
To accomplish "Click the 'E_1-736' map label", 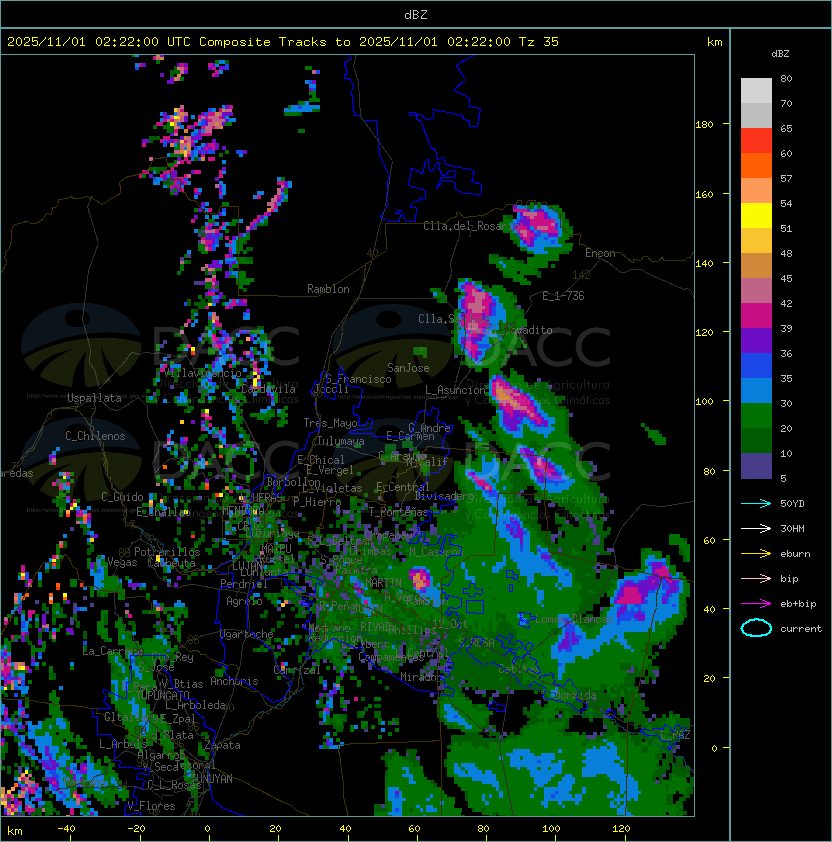I will point(563,296).
